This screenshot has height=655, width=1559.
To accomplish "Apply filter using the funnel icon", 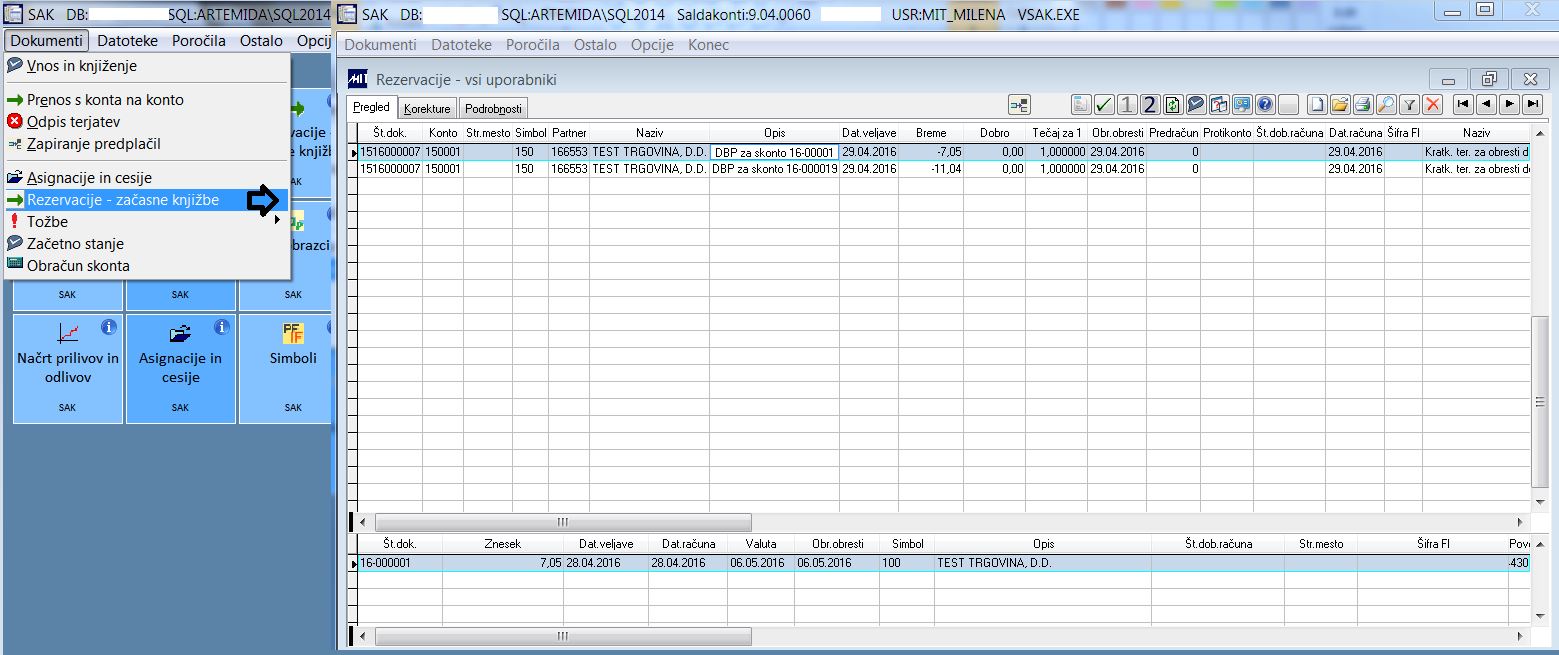I will (1409, 105).
